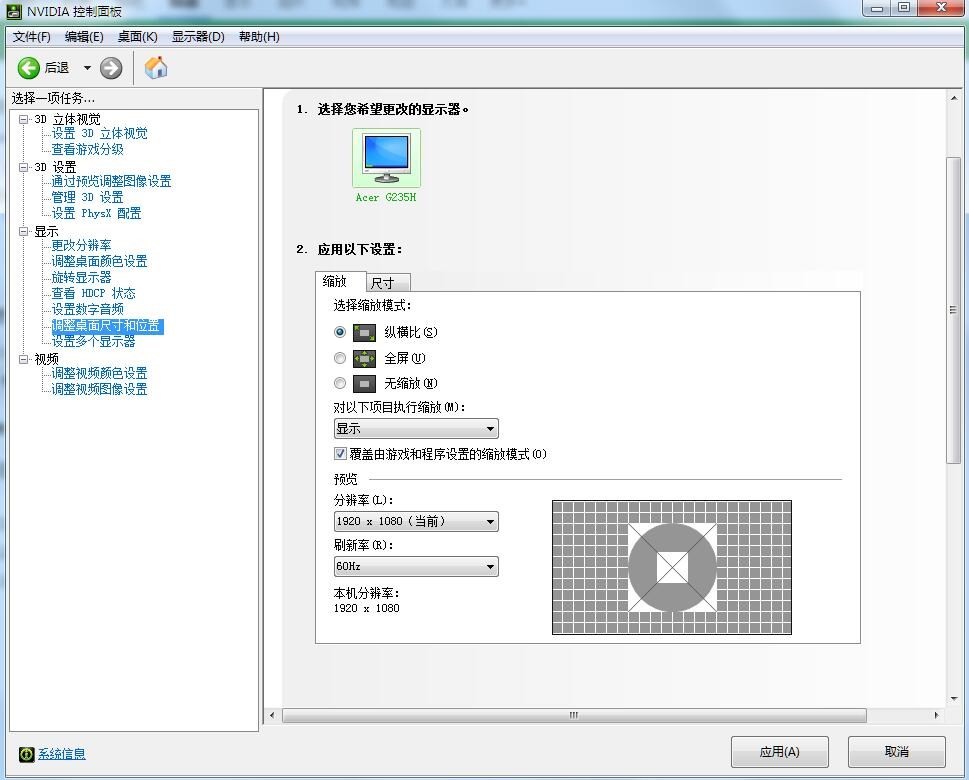Open the 系统信息 link
This screenshot has width=969, height=780.
(x=62, y=754)
